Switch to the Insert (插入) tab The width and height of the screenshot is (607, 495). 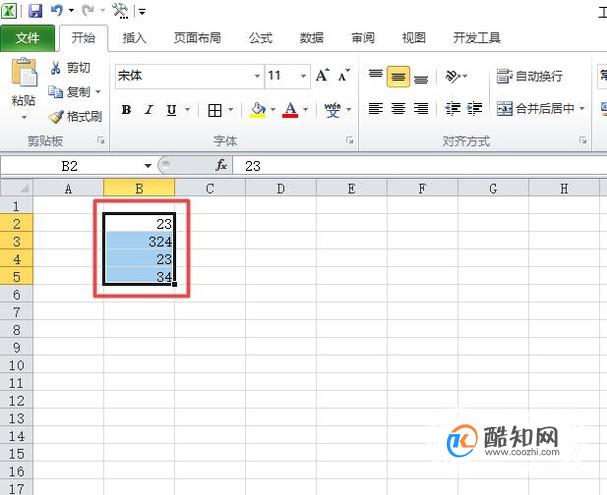pyautogui.click(x=134, y=38)
